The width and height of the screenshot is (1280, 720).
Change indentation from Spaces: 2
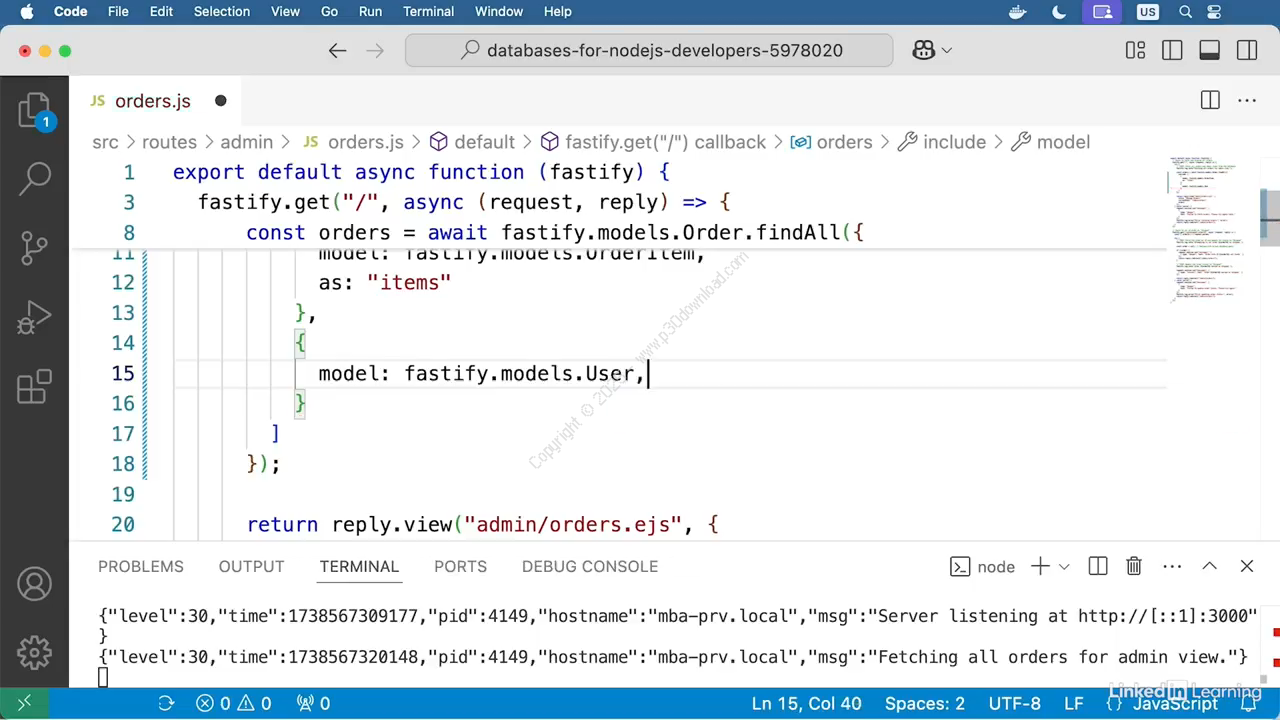[925, 703]
